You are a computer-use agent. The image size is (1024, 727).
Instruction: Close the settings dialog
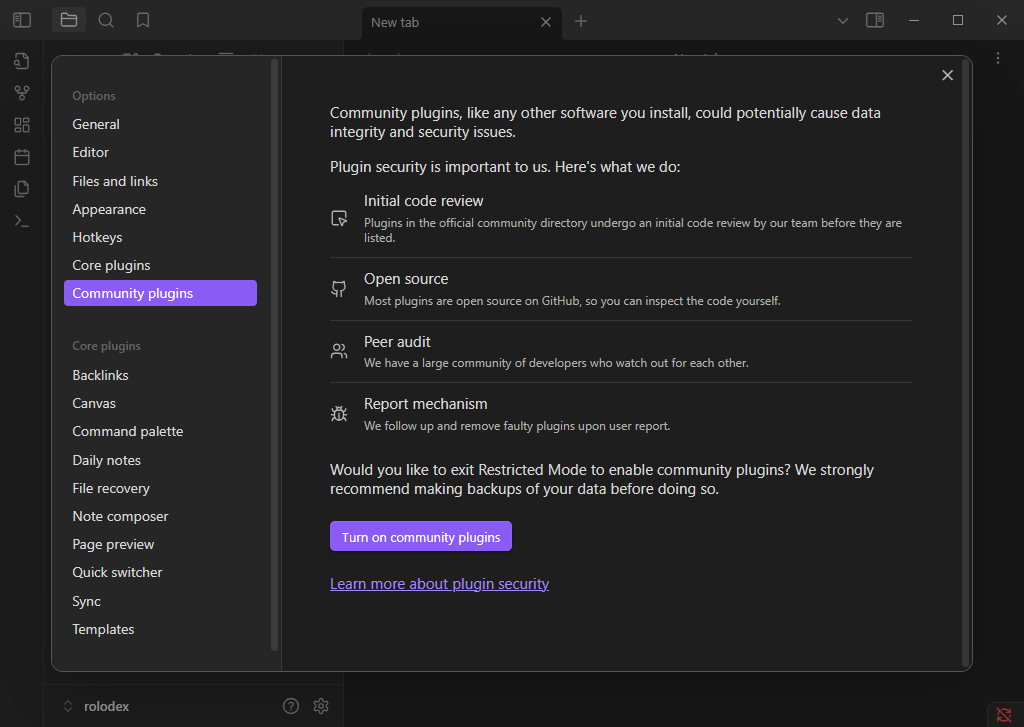[948, 75]
